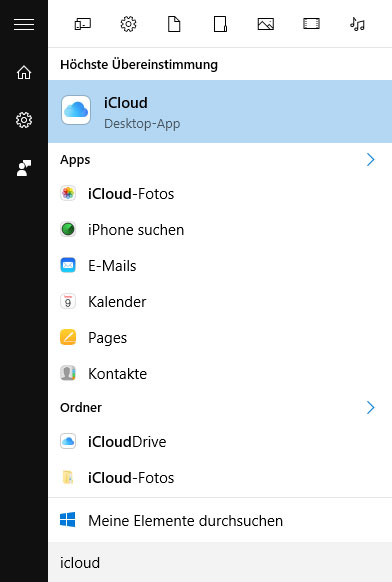Launch the iCloud Desktop-App best match
The image size is (392, 582).
coord(220,111)
